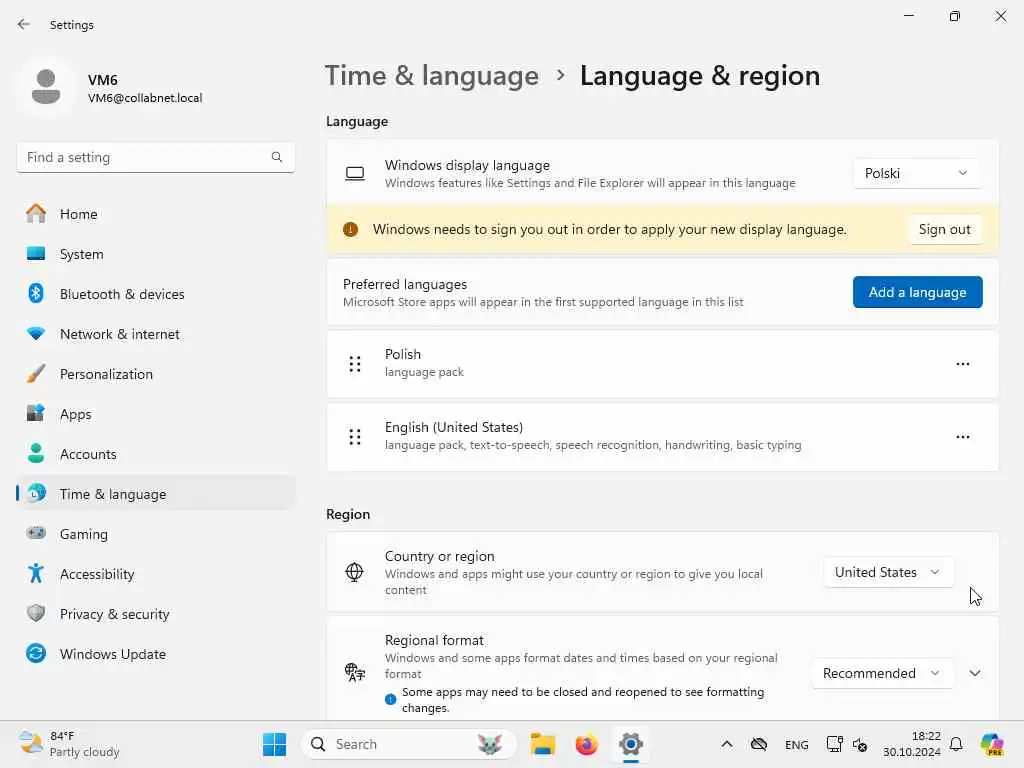Viewport: 1024px width, 768px height.
Task: Select the English (United States) language row
Action: [x=662, y=437]
